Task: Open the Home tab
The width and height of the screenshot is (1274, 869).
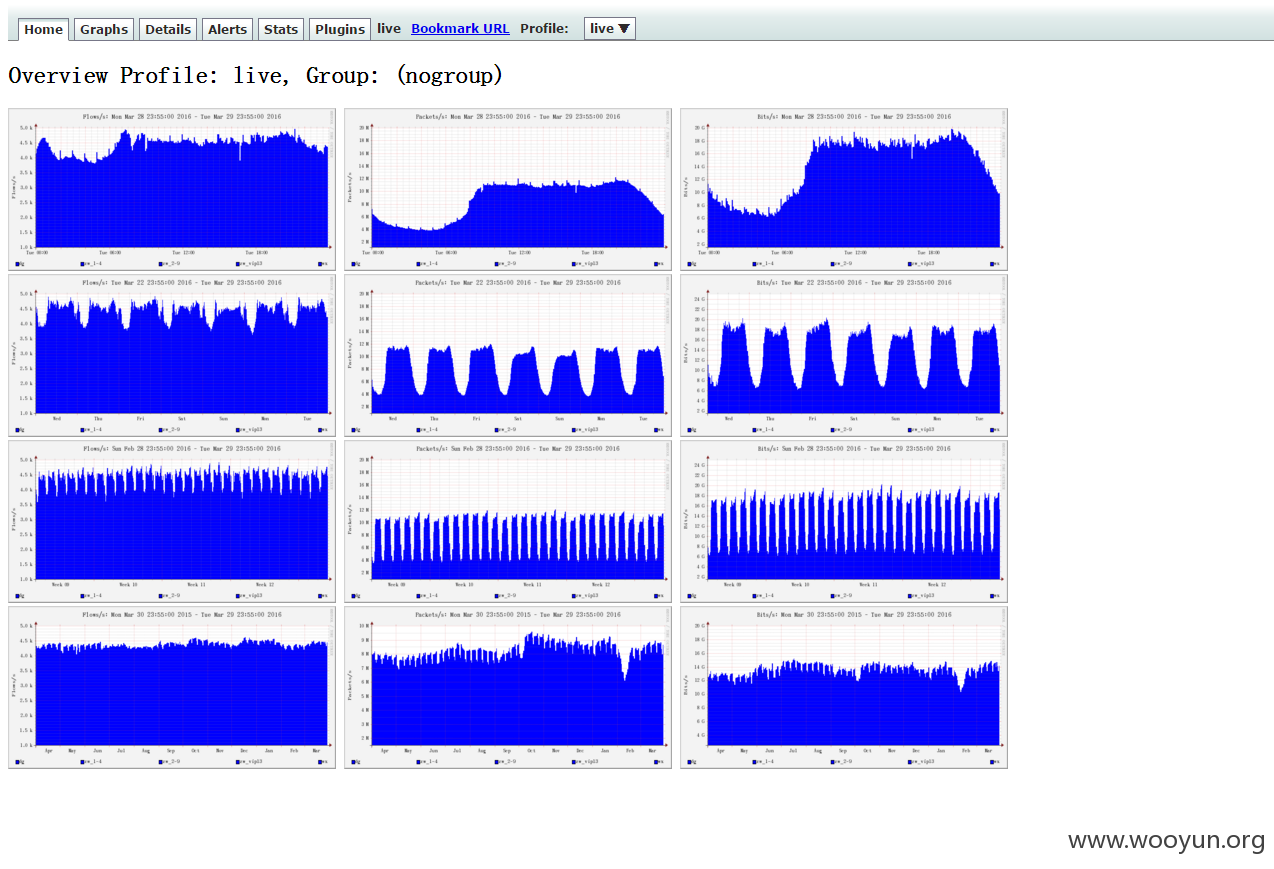Action: coord(44,29)
